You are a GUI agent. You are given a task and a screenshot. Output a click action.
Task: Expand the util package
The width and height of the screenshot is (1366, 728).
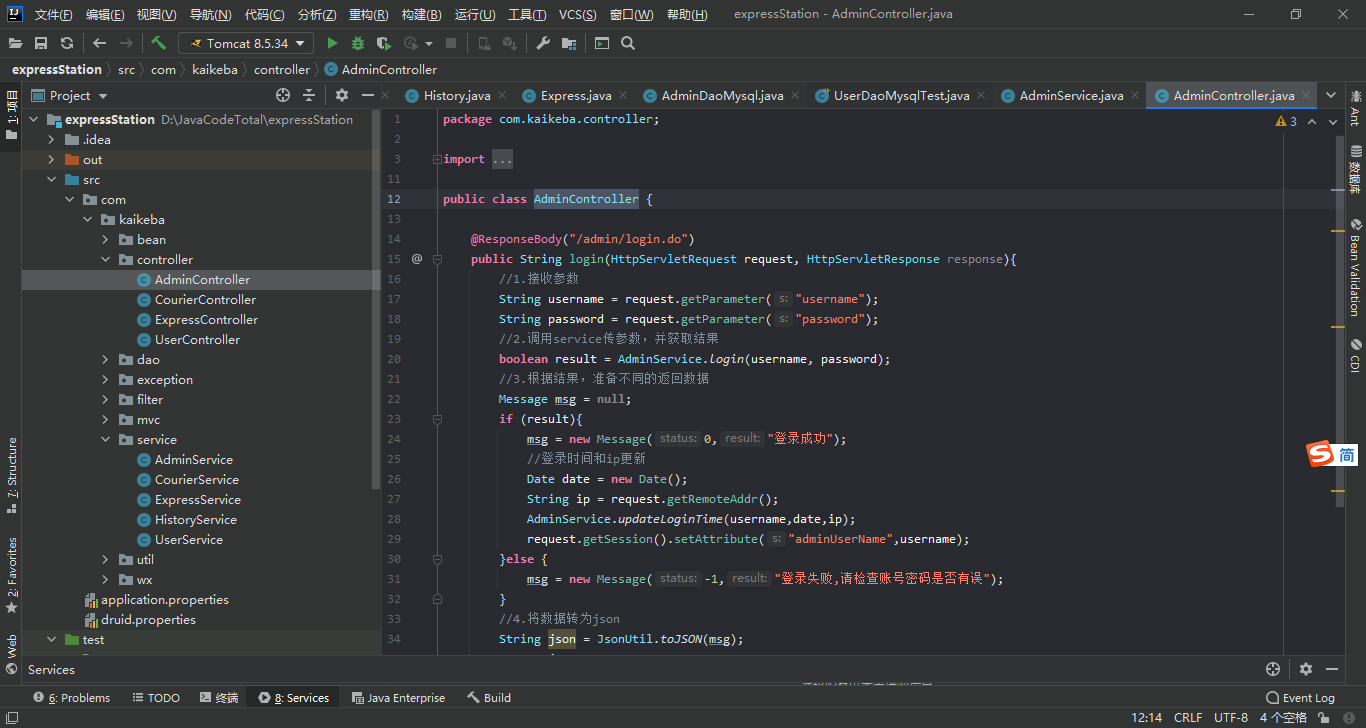coord(106,559)
